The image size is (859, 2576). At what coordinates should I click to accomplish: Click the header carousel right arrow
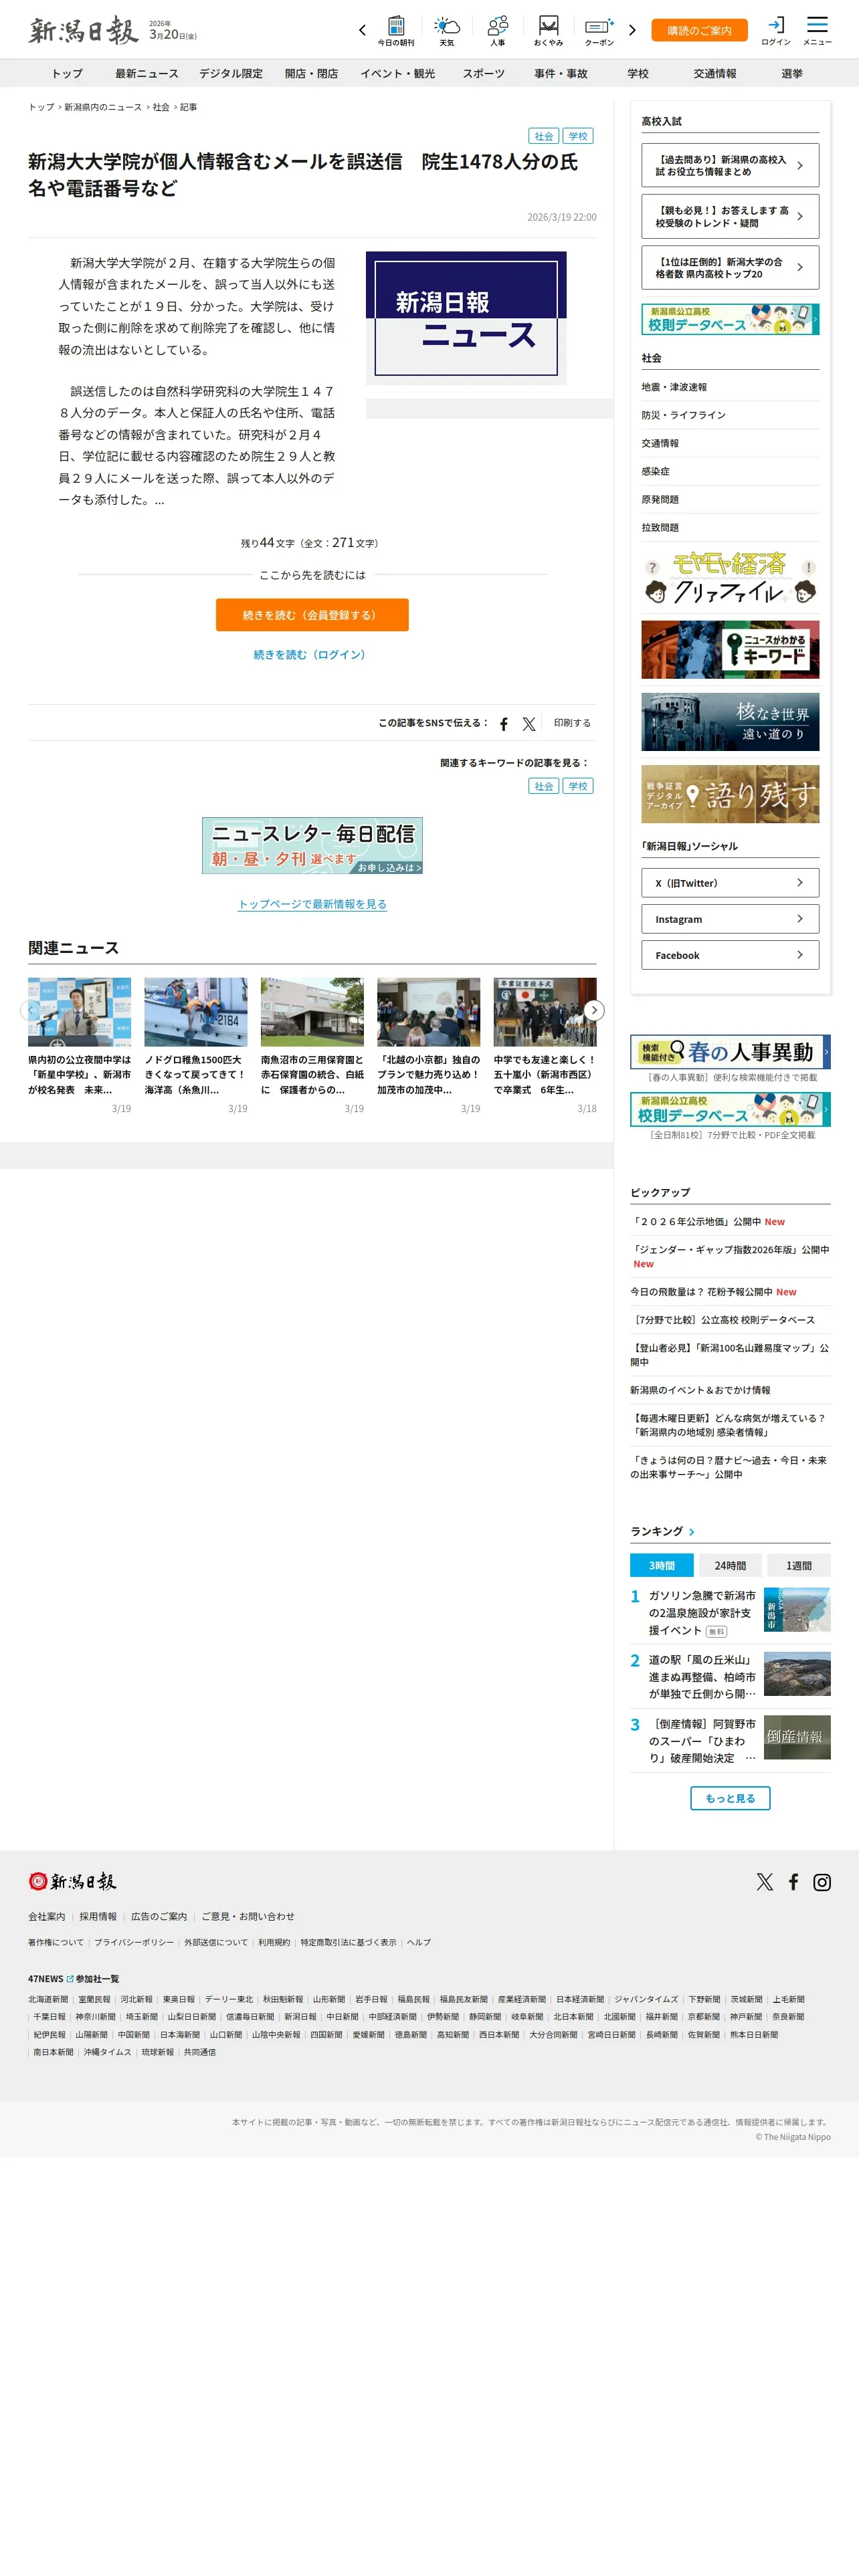(x=632, y=30)
